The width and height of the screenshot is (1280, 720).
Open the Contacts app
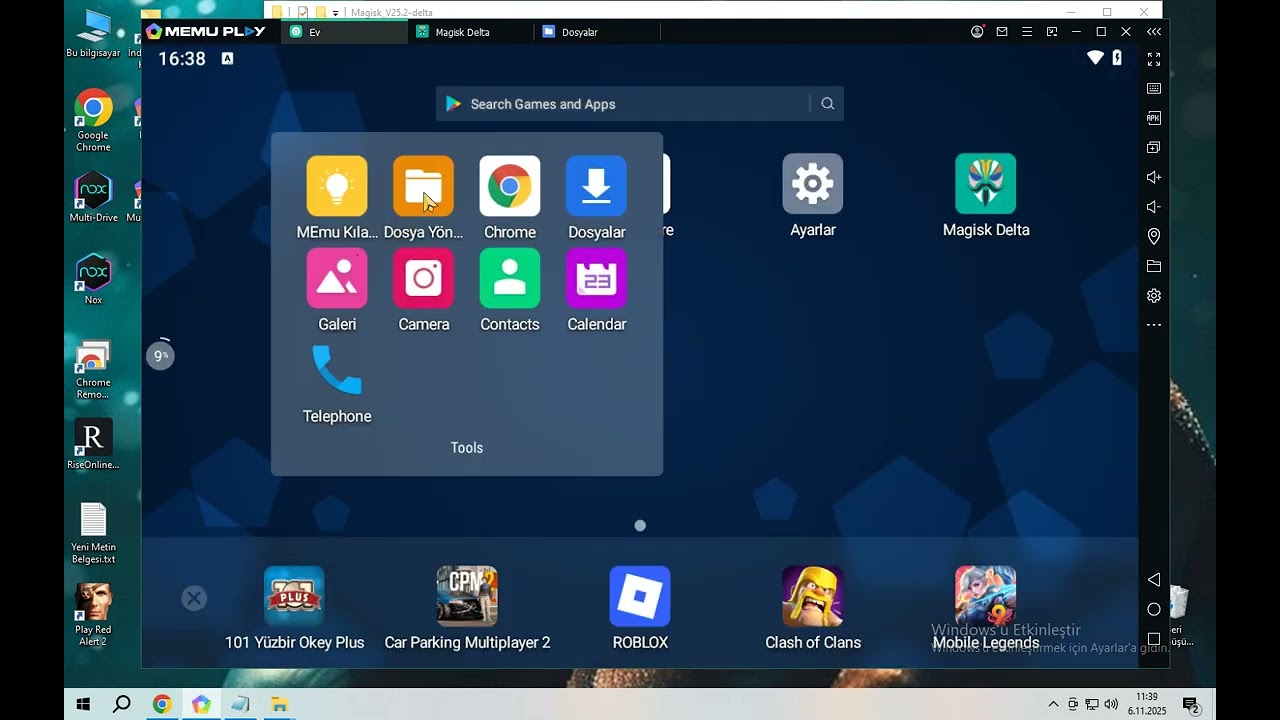point(510,278)
